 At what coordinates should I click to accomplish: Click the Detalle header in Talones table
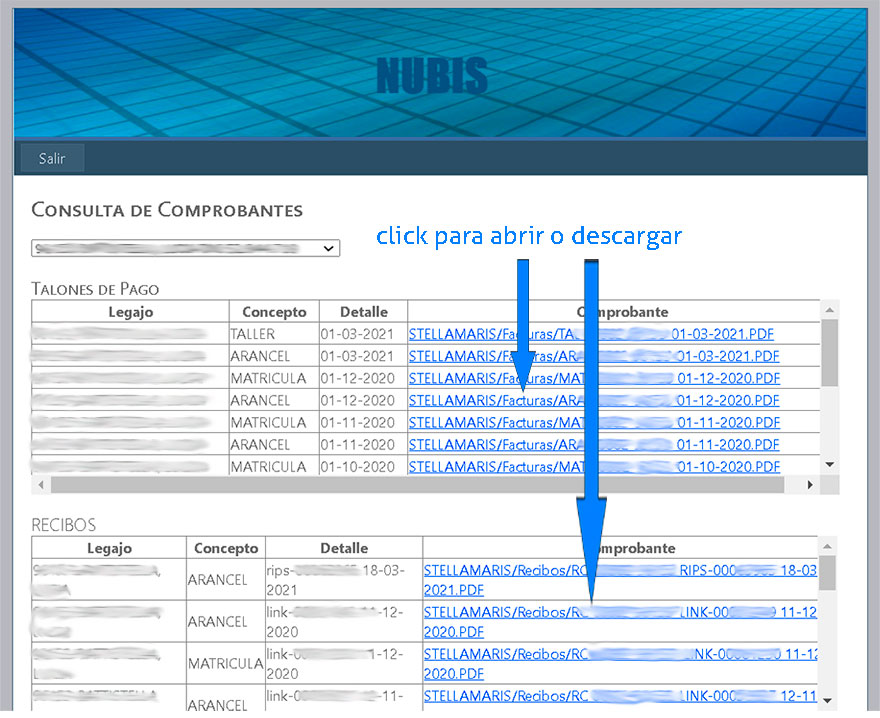[364, 312]
